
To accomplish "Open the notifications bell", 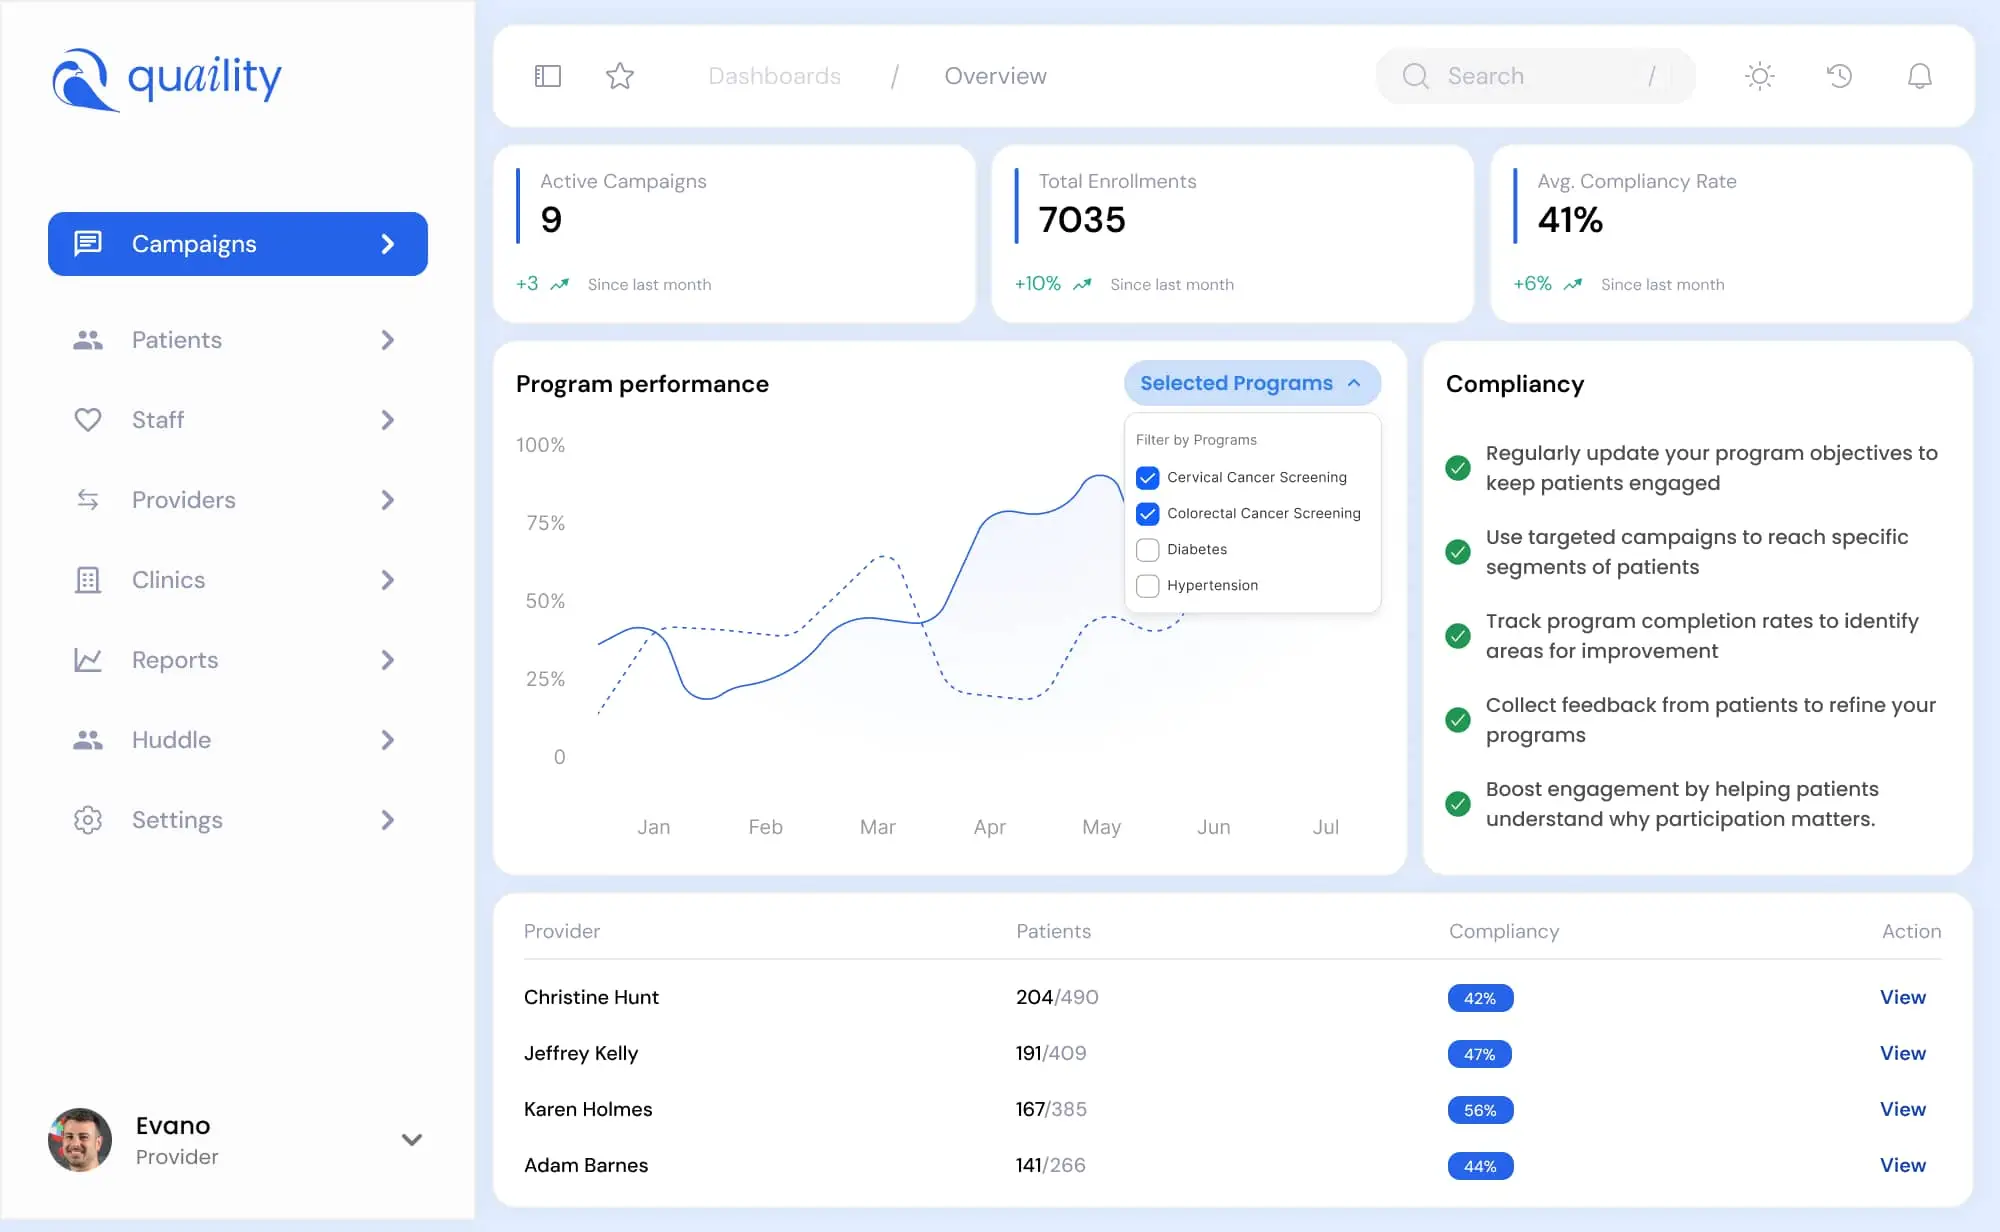I will [x=1919, y=76].
